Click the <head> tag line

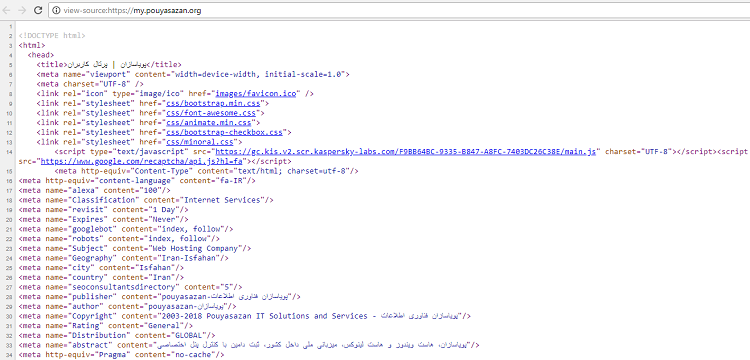coord(41,55)
